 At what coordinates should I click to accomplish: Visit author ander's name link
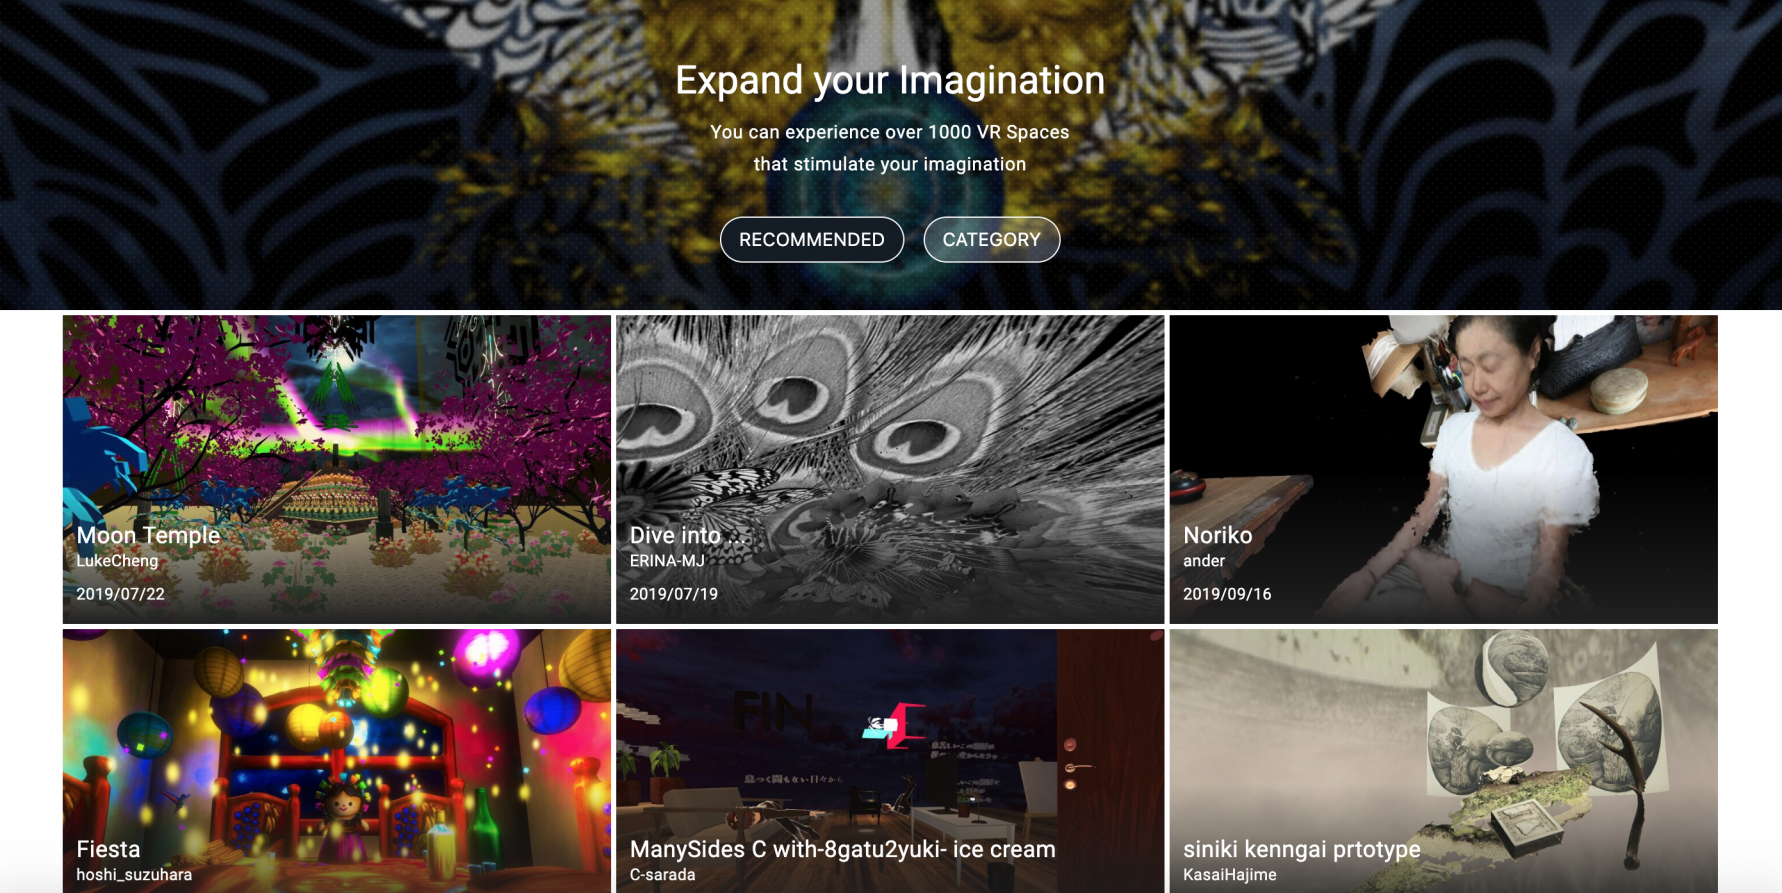pos(1204,561)
